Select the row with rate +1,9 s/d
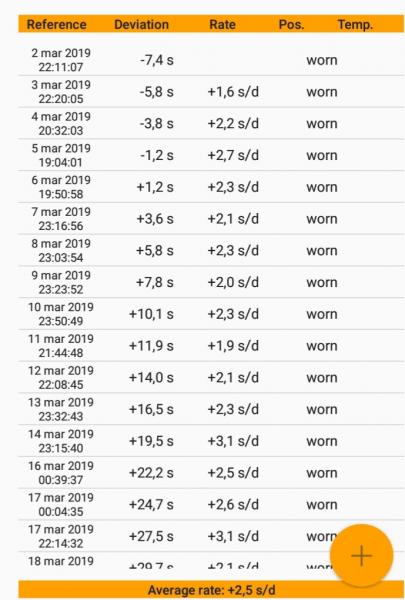405x600 pixels. 211,346
